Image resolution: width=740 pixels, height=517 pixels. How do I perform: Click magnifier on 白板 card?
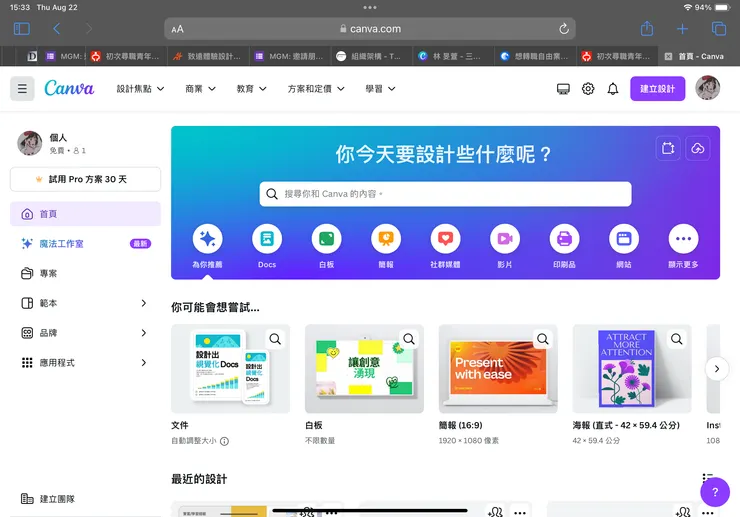409,339
